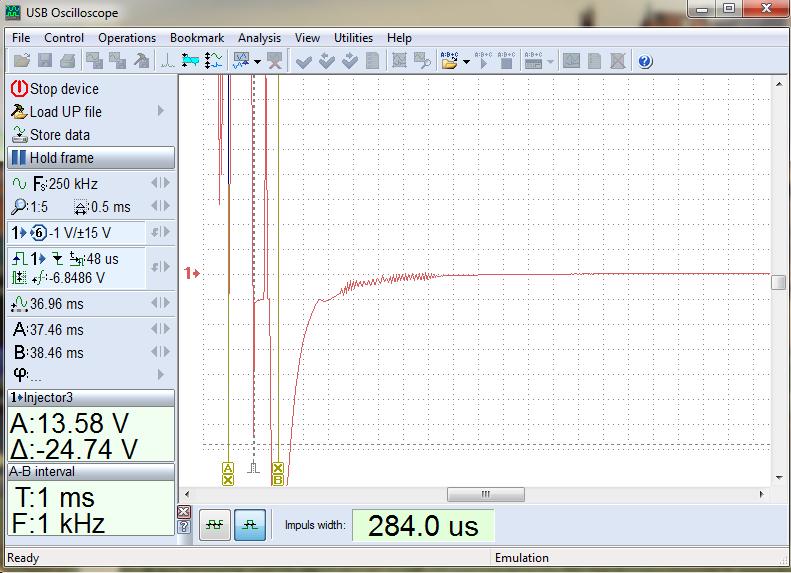The image size is (791, 573).
Task: Click Stop device
Action: (x=64, y=89)
